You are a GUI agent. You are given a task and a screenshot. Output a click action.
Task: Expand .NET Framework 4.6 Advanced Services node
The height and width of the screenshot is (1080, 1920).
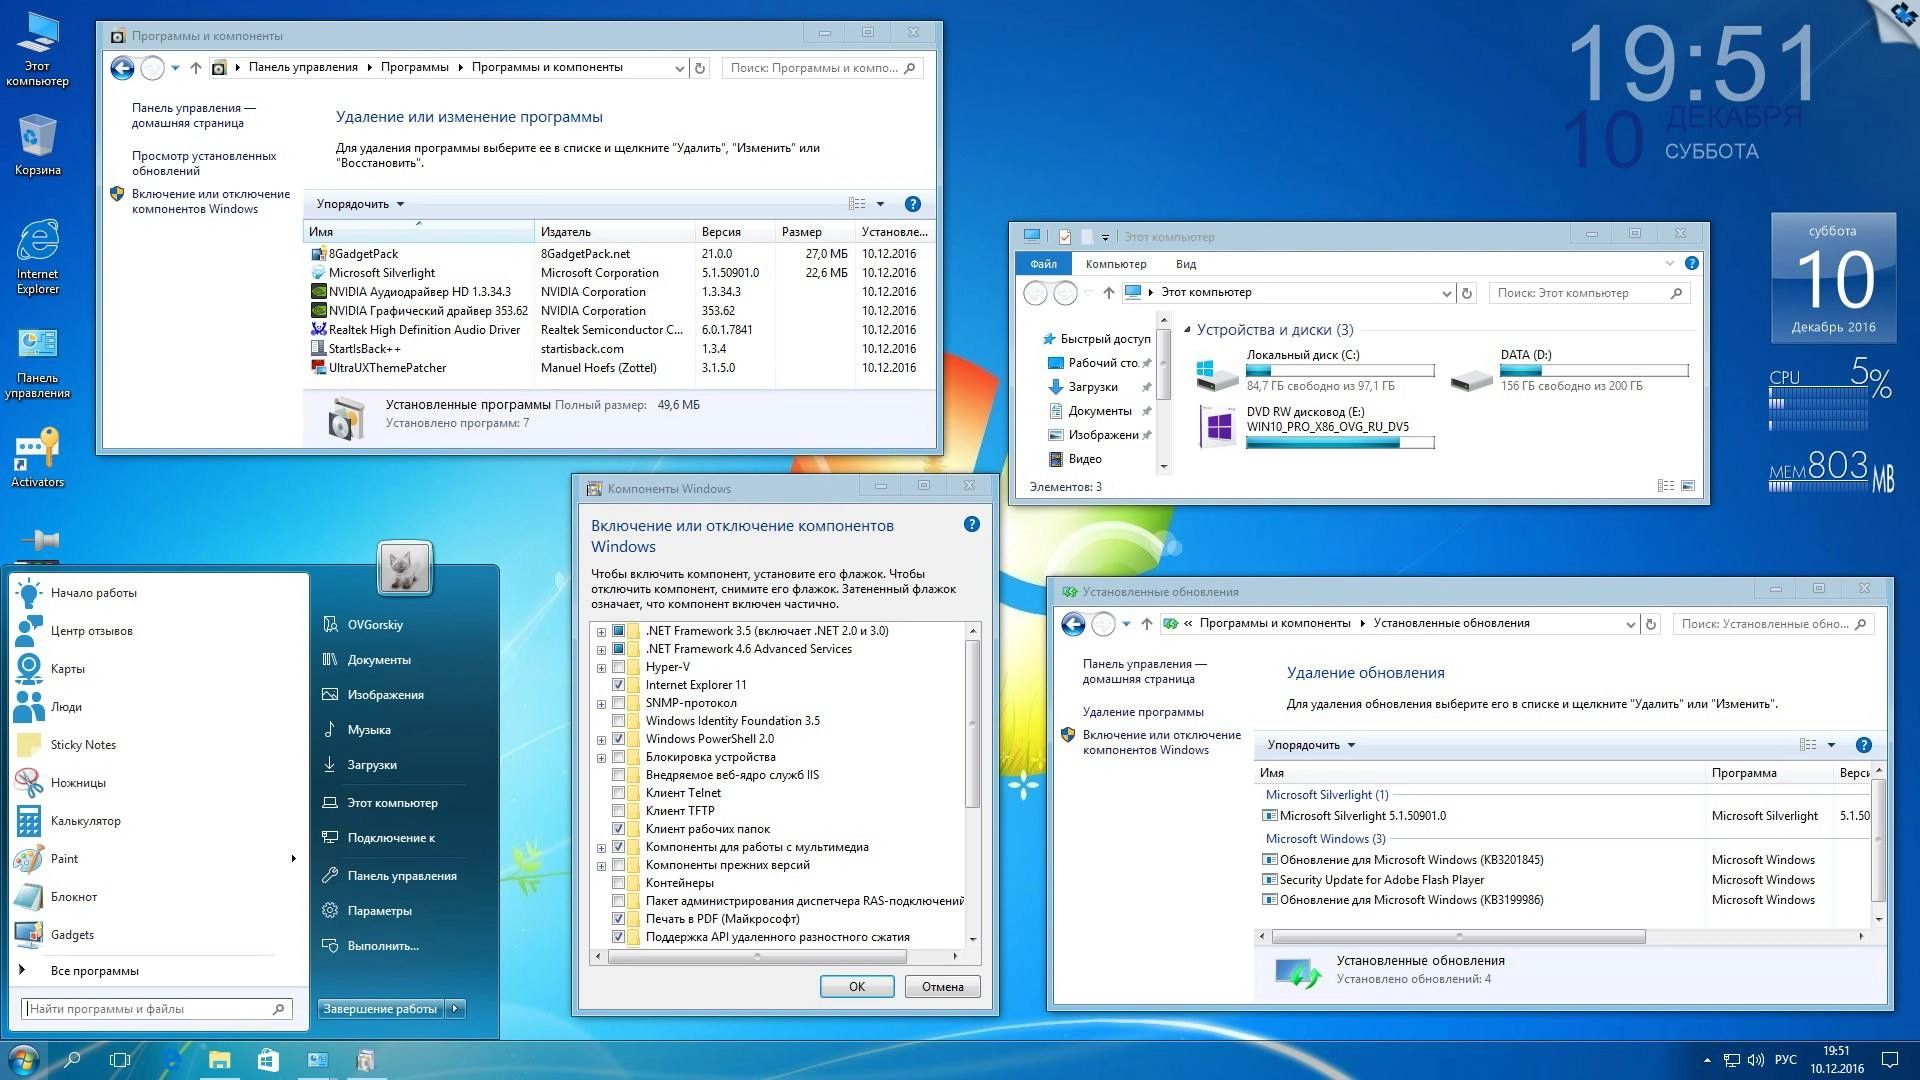(x=601, y=650)
